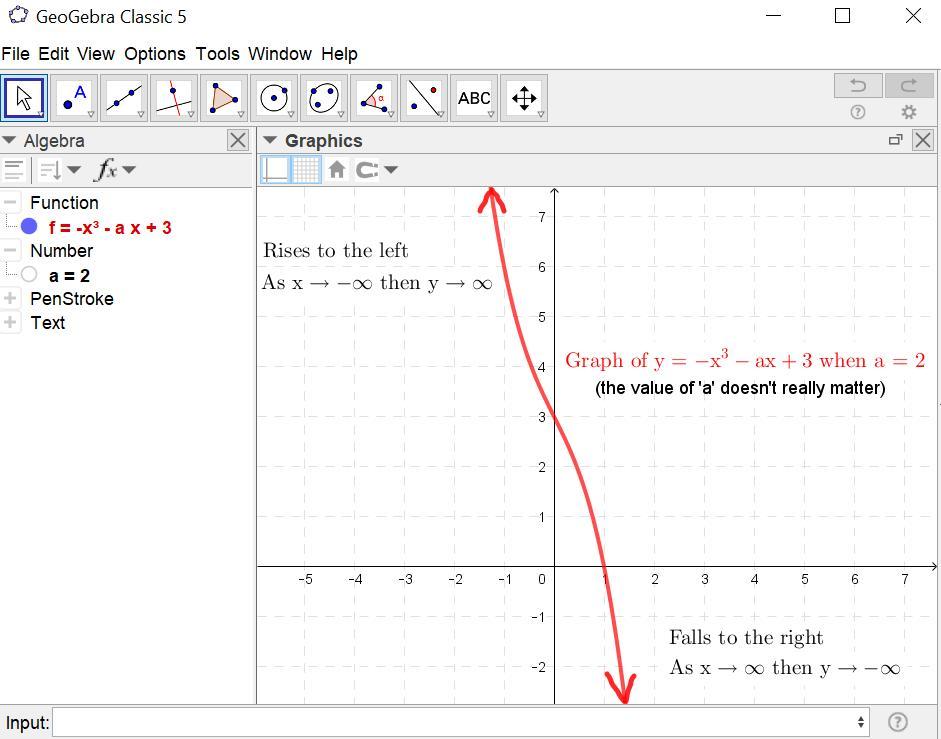Viewport: 941px width, 739px height.
Task: Click the Input bar field
Action: pyautogui.click(x=461, y=722)
